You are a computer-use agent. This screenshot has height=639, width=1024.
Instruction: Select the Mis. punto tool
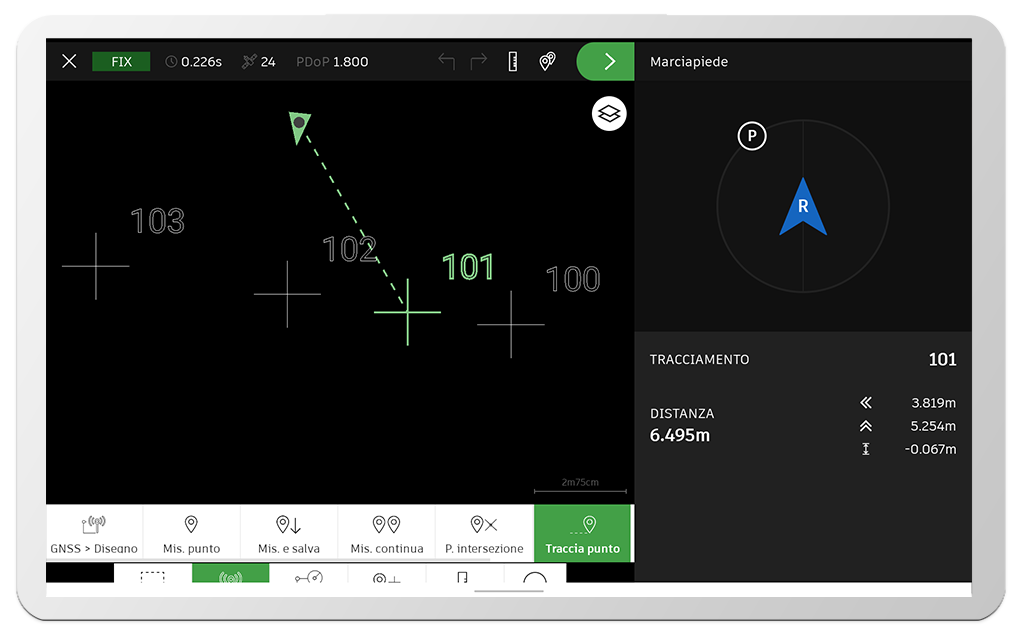click(x=191, y=533)
